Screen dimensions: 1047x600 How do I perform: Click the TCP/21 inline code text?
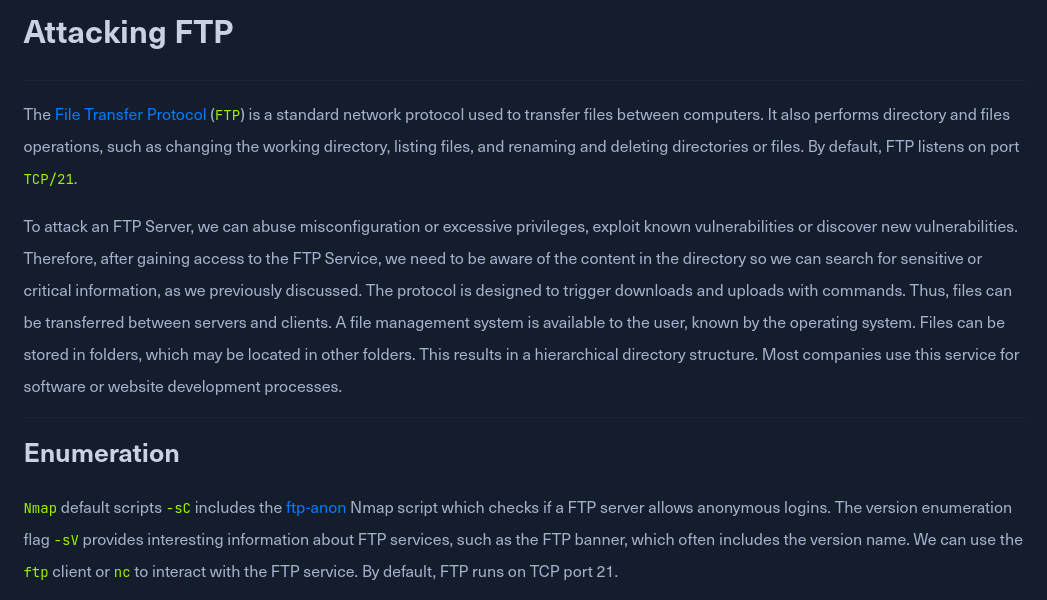(49, 179)
